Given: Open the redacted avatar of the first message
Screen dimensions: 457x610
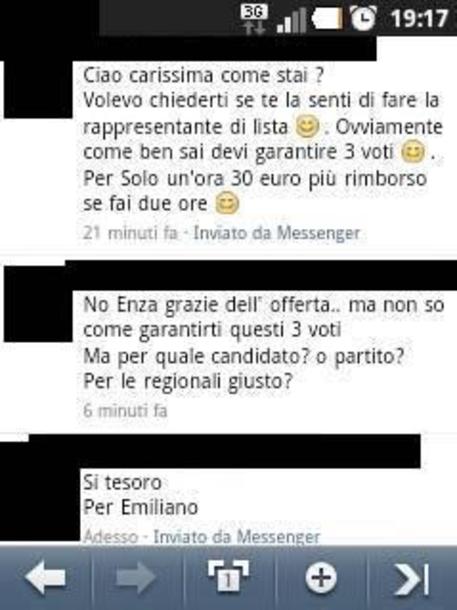Looking at the screenshot, I should [38, 89].
